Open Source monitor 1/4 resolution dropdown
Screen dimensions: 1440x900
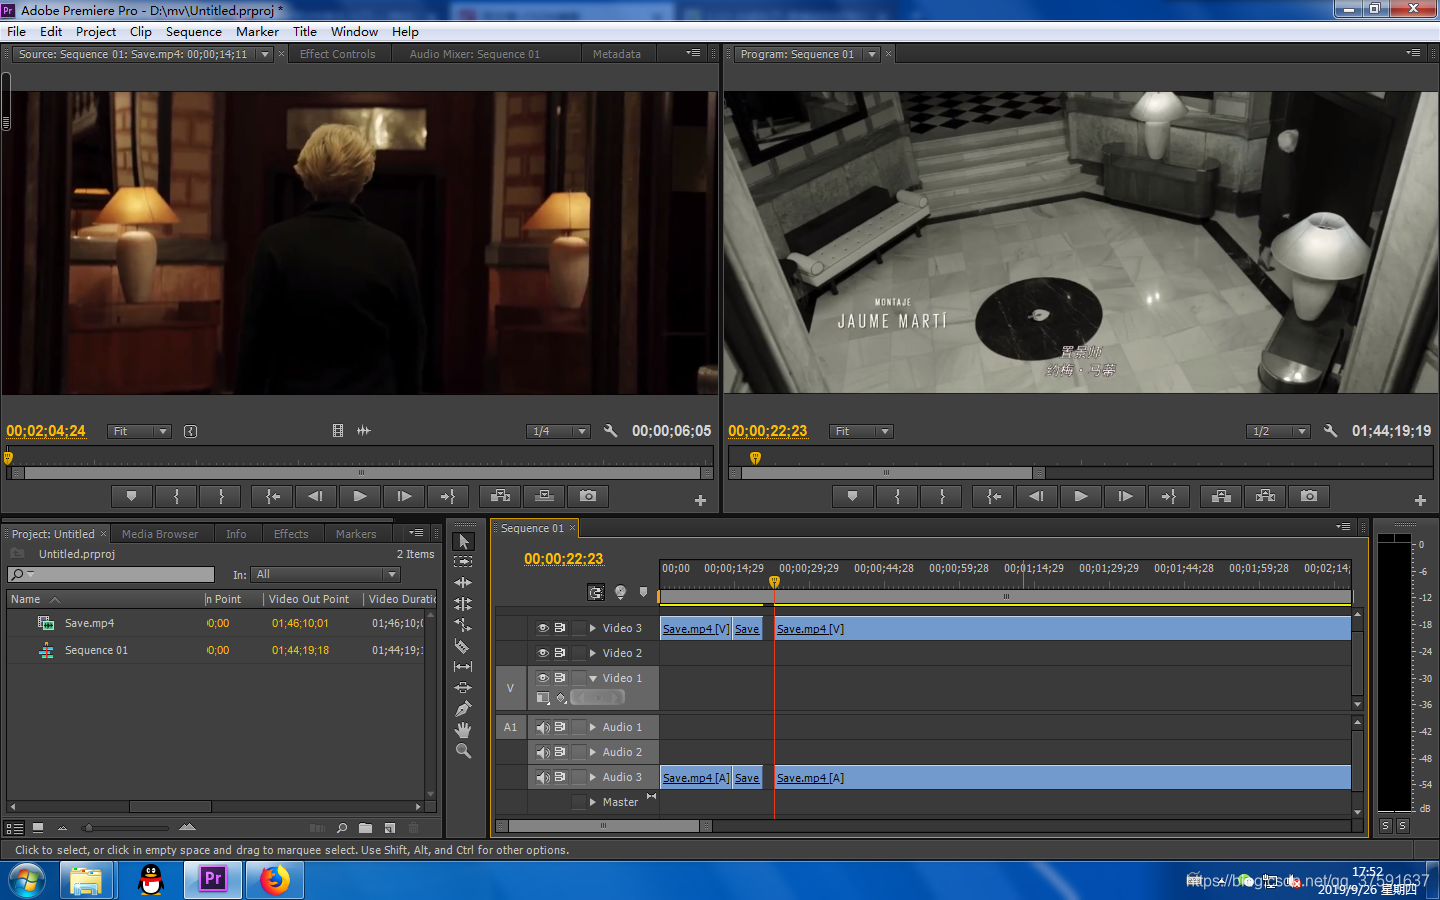coord(559,431)
